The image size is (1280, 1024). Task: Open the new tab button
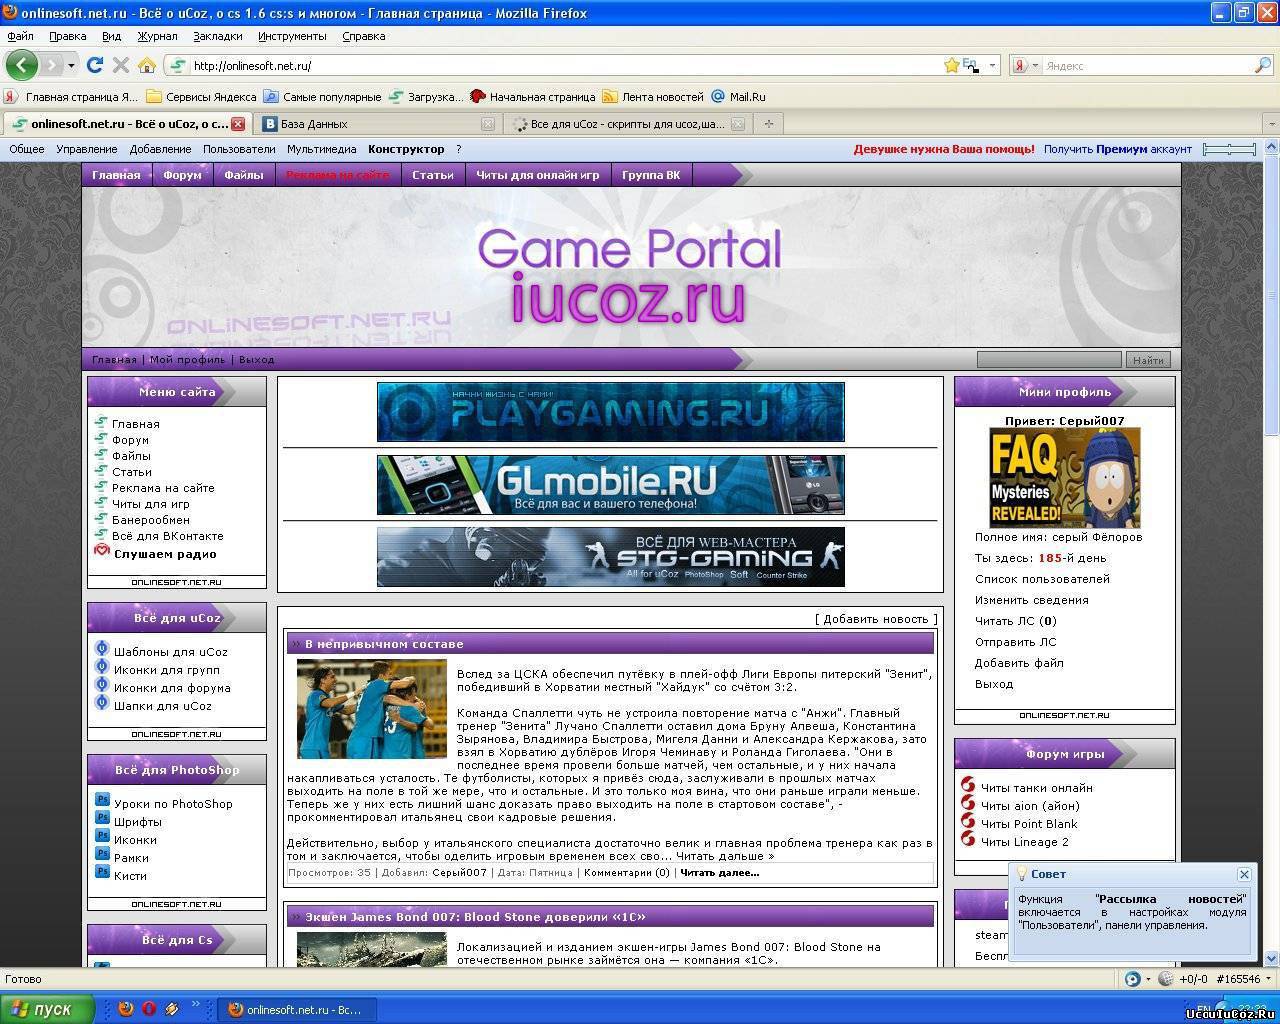tap(768, 124)
